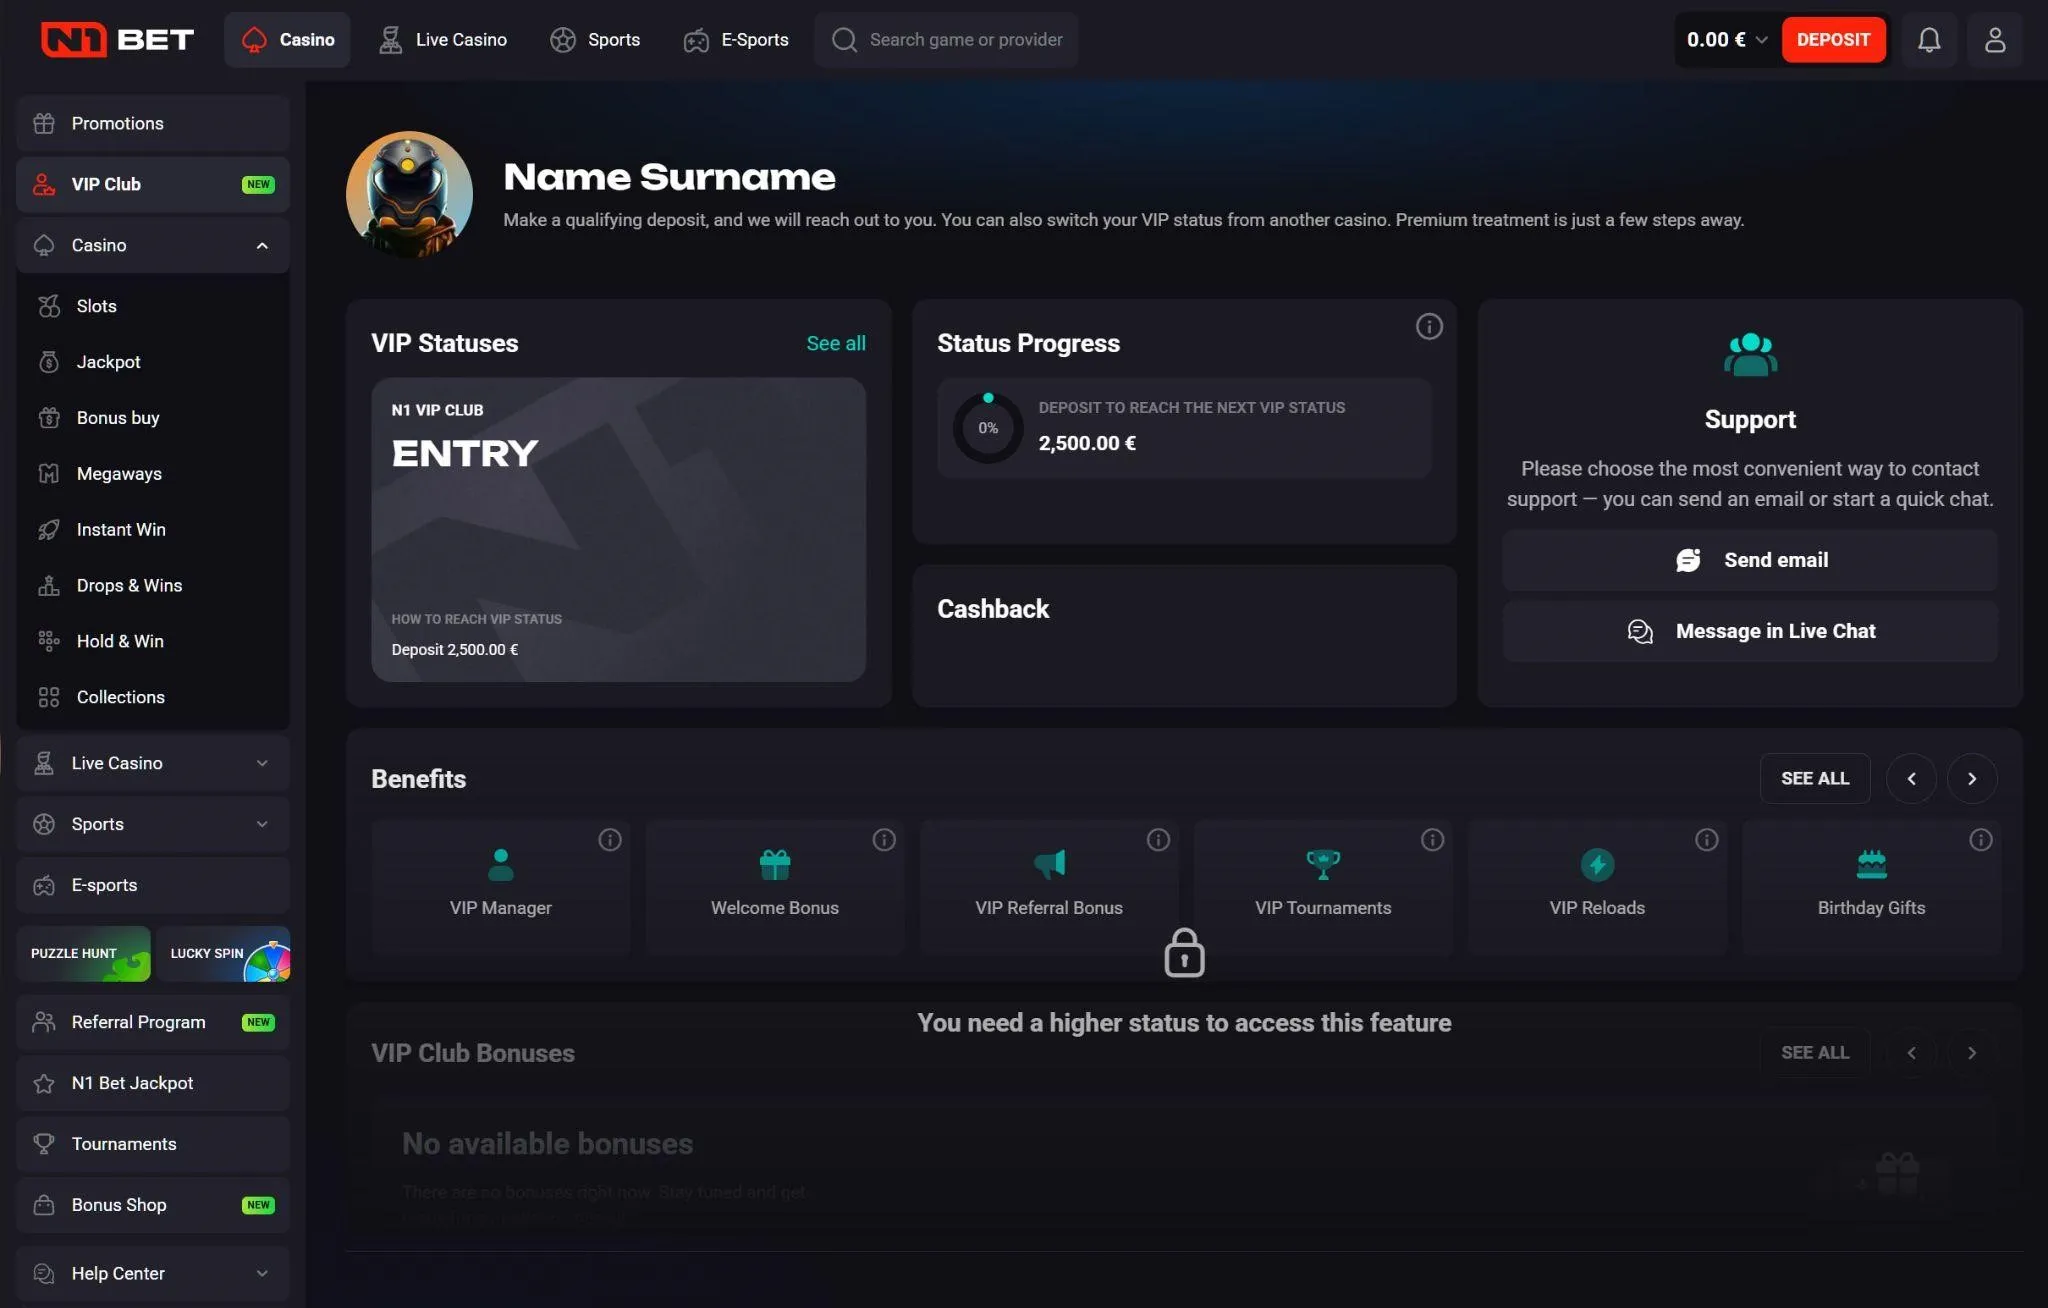Viewport: 2048px width, 1308px height.
Task: Go to previous Benefits with left arrow
Action: 1911,779
